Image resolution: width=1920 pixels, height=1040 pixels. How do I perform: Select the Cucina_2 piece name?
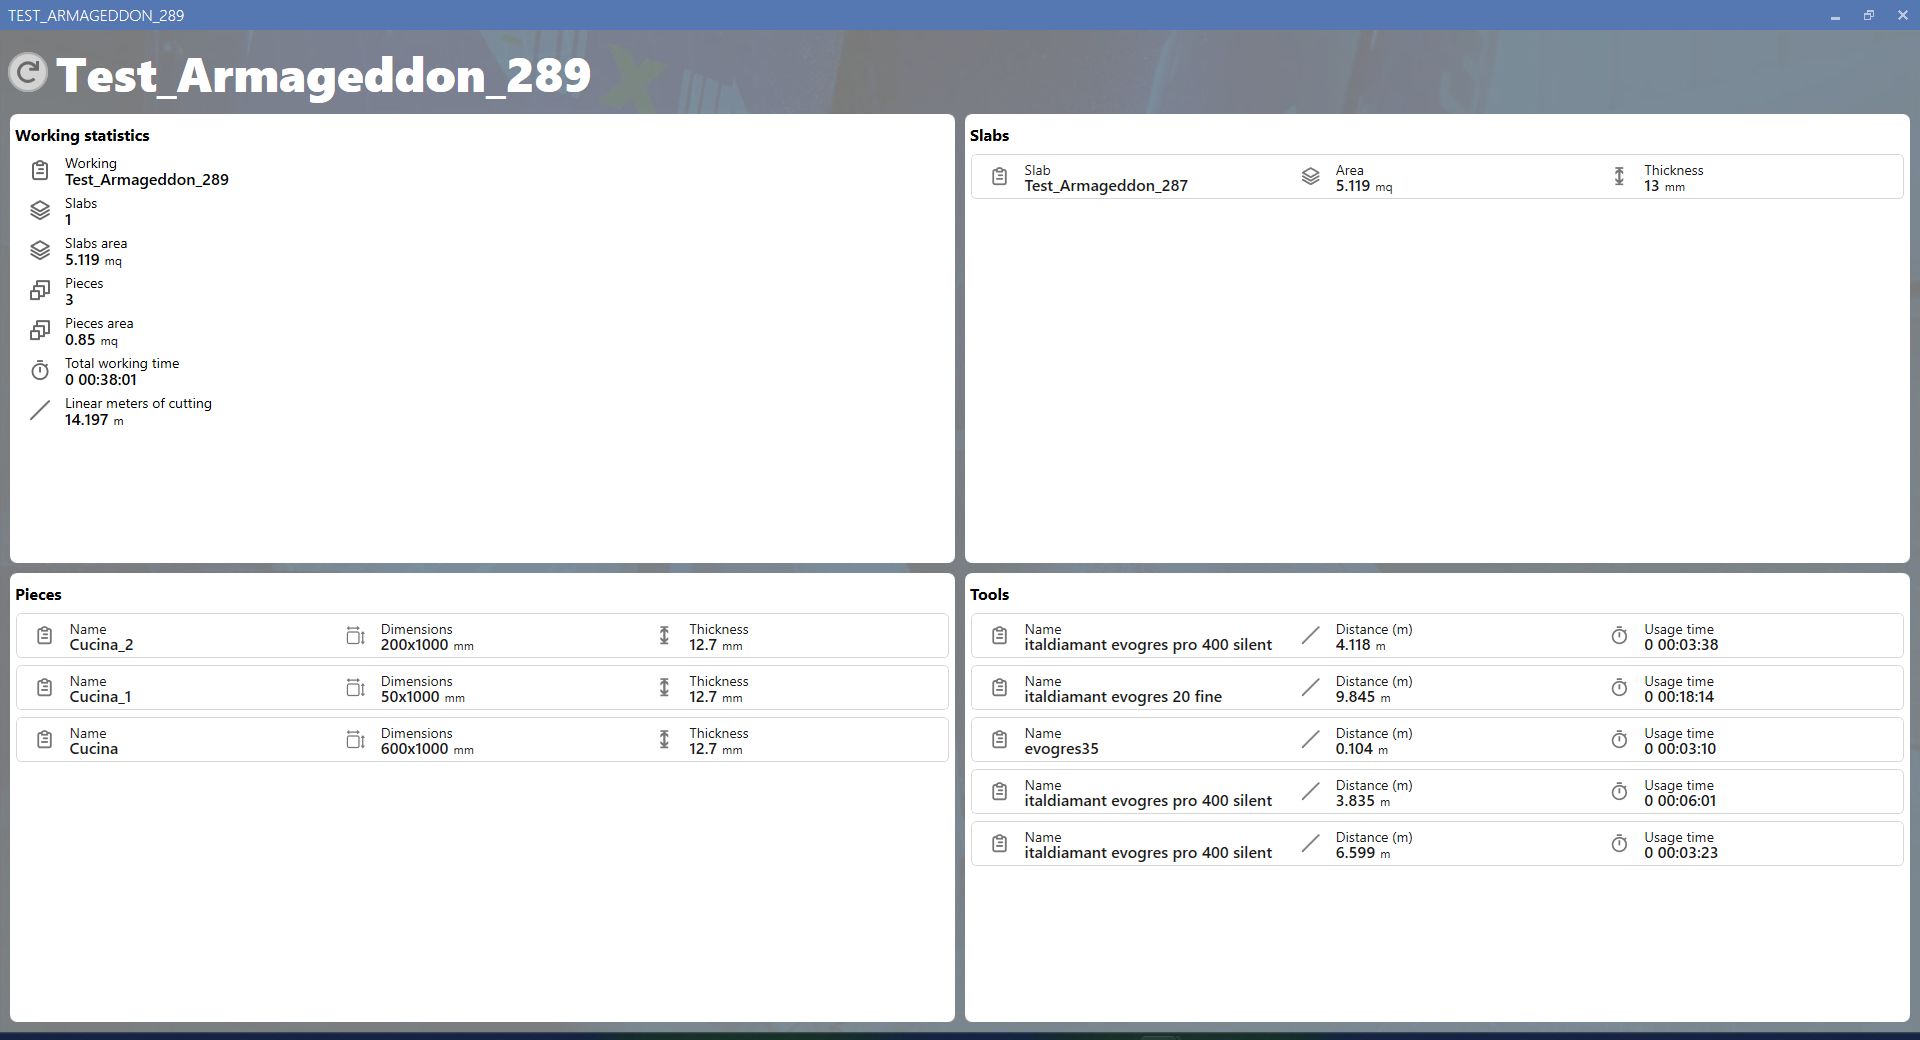click(x=101, y=645)
